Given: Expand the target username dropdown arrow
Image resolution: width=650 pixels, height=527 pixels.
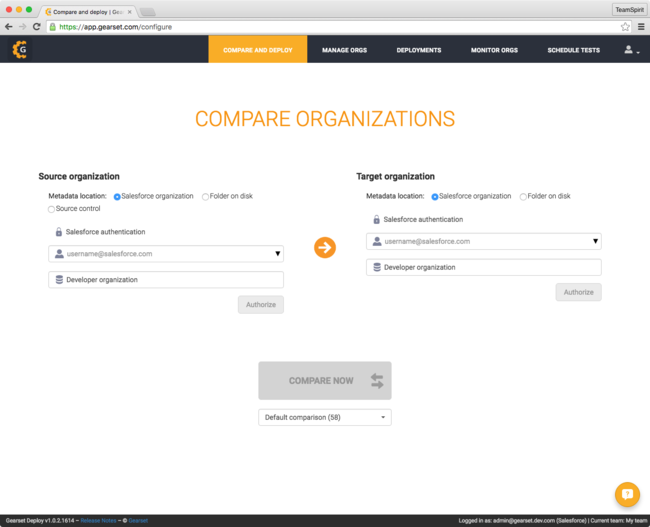Looking at the screenshot, I should pos(595,241).
